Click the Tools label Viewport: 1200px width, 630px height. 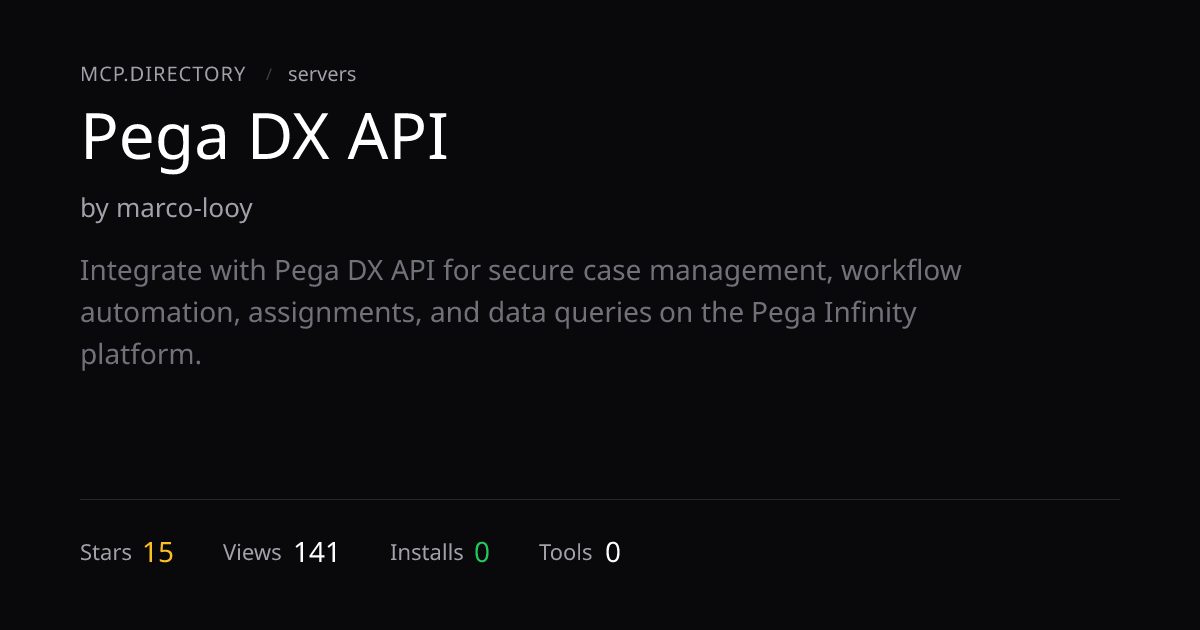(566, 552)
